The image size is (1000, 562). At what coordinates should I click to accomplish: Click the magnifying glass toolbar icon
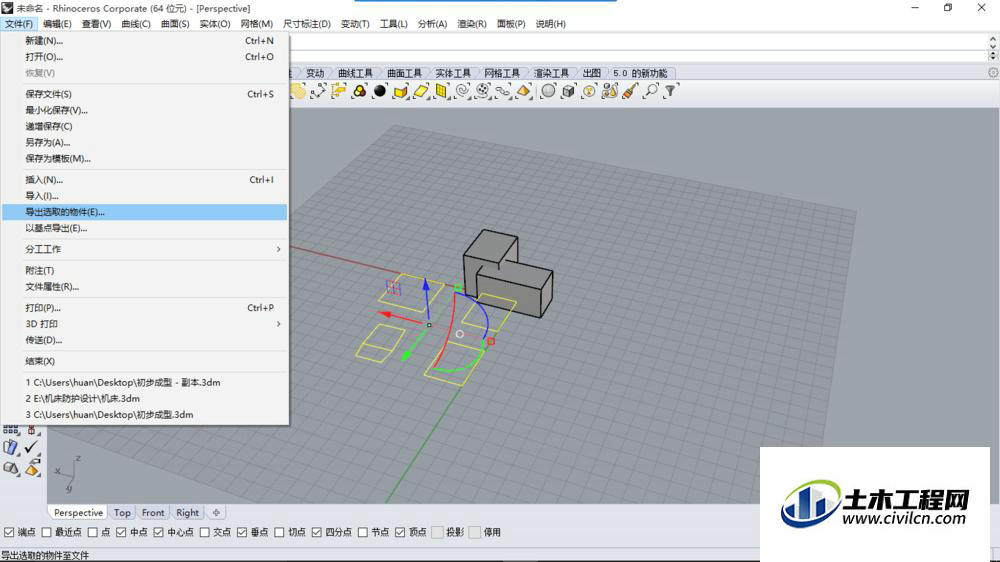click(x=651, y=91)
